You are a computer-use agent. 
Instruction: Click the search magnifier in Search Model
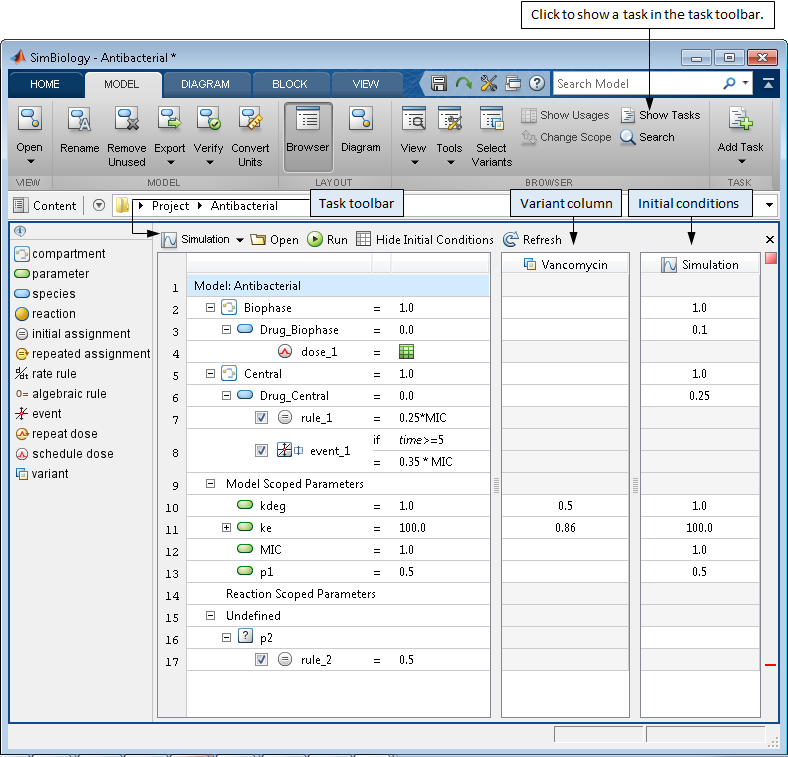coord(729,83)
